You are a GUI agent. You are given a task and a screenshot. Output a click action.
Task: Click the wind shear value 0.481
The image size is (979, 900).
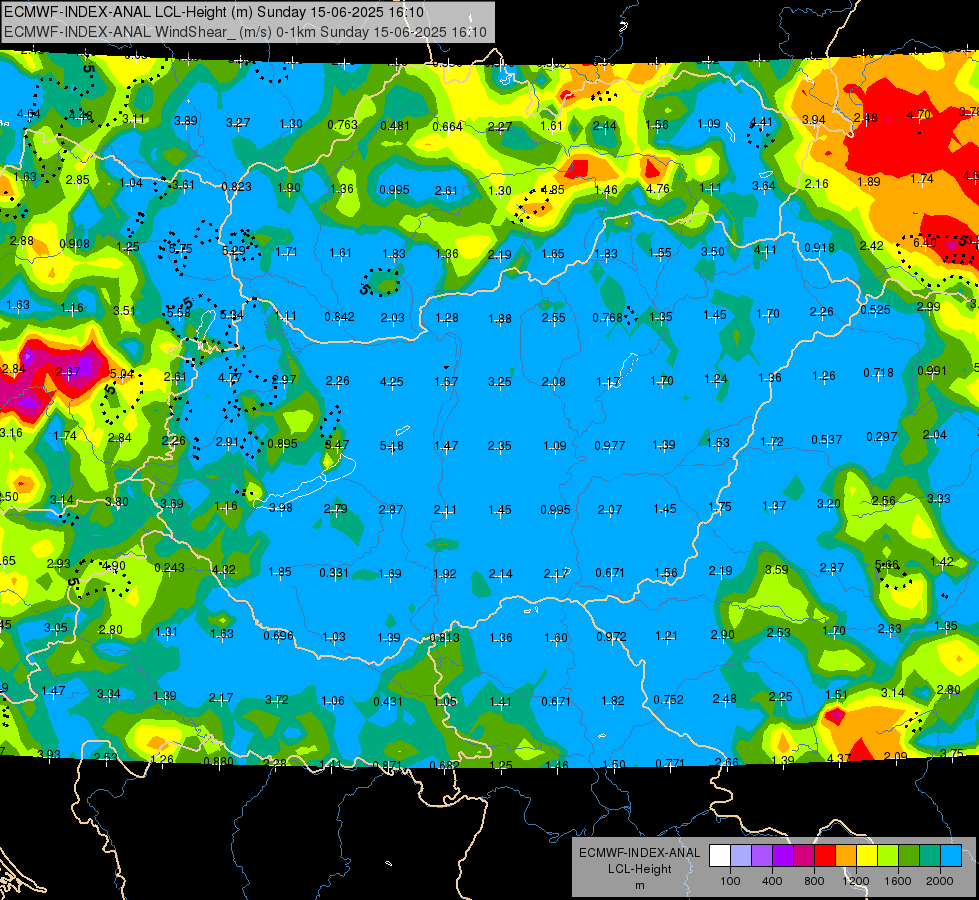pyautogui.click(x=395, y=126)
